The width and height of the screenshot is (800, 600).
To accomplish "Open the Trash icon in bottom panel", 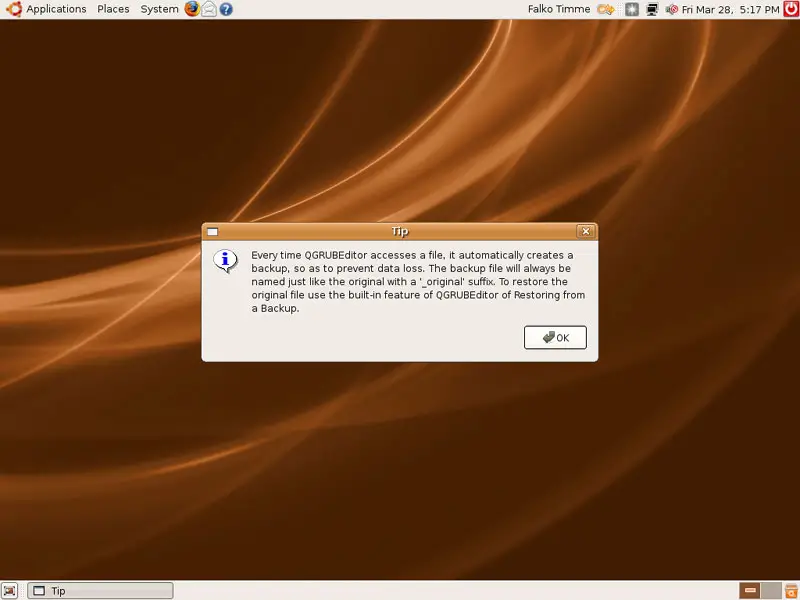I will coord(792,590).
